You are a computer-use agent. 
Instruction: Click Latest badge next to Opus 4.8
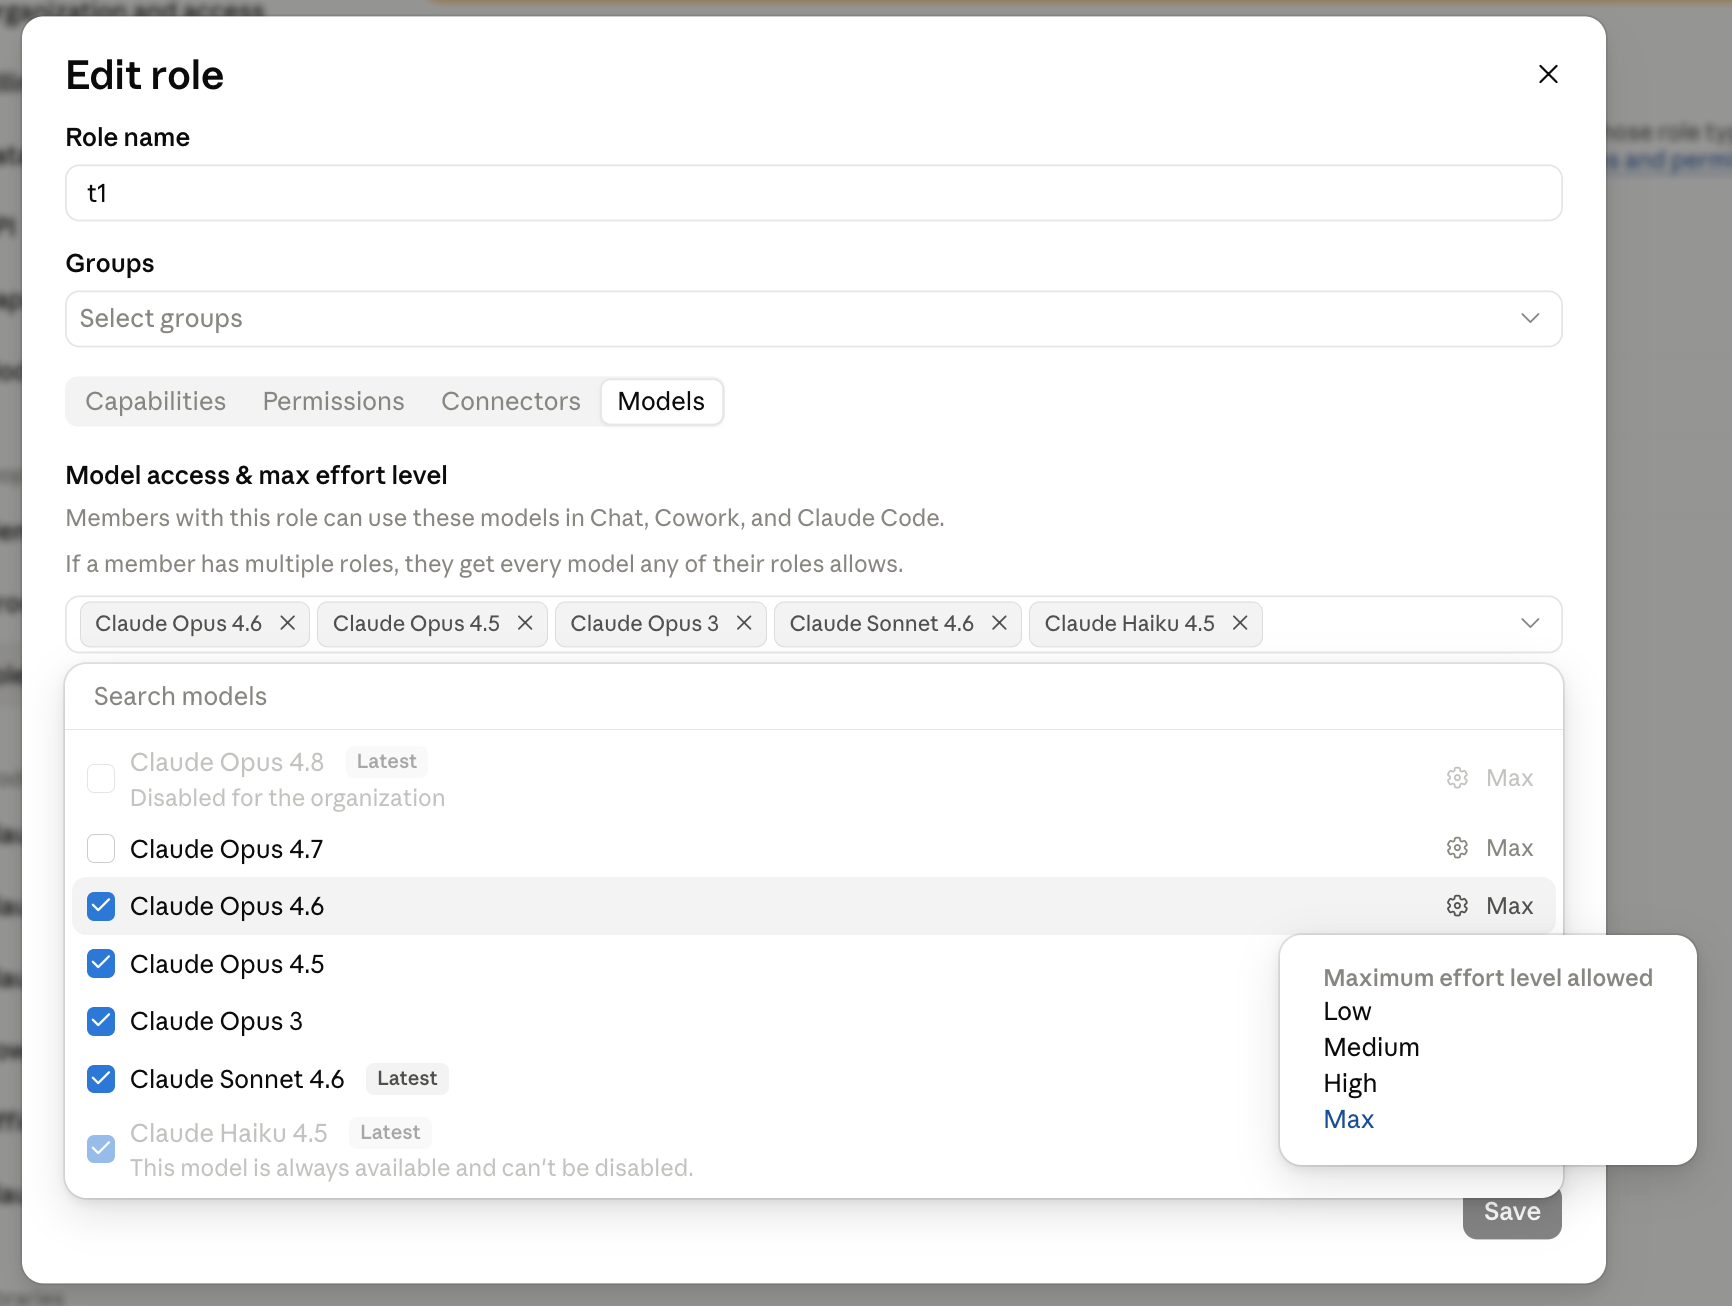click(387, 762)
